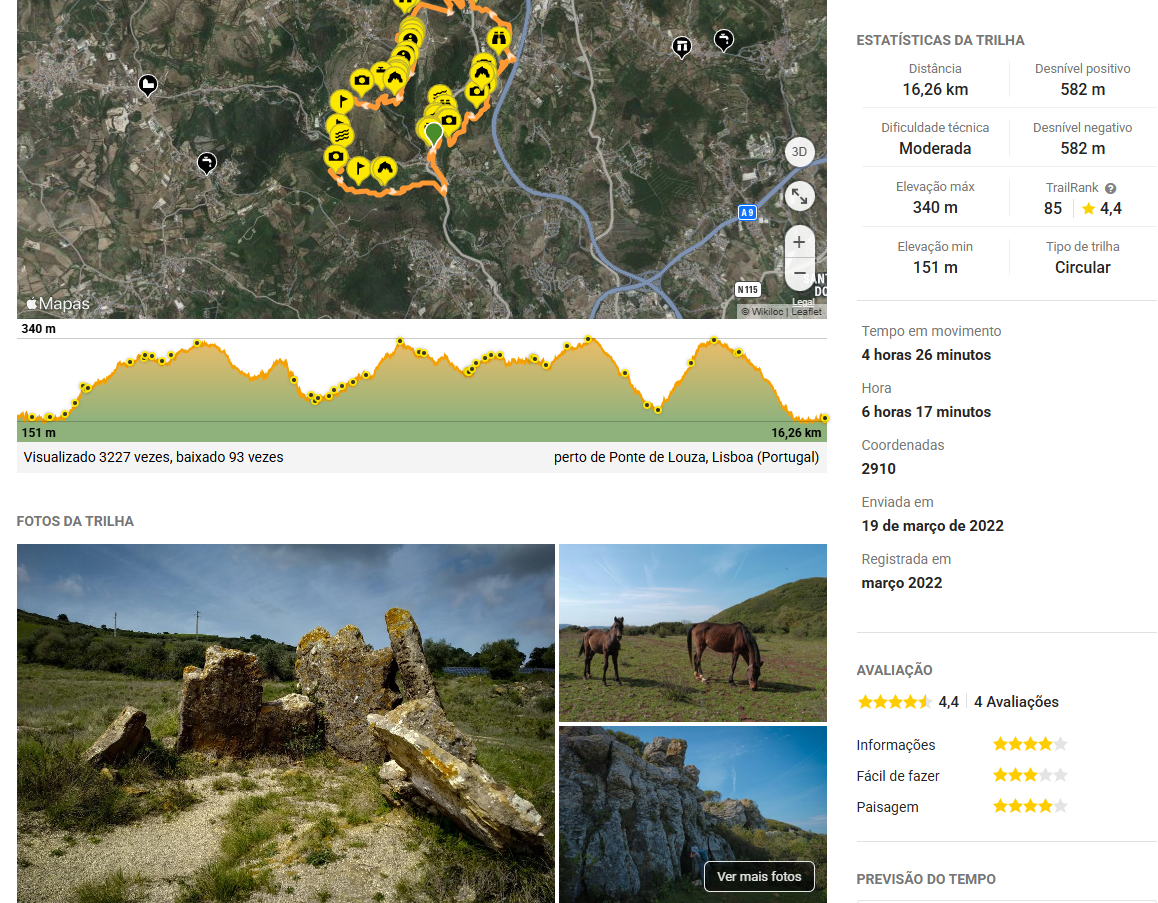
Task: Zoom out on the map
Action: (798, 273)
